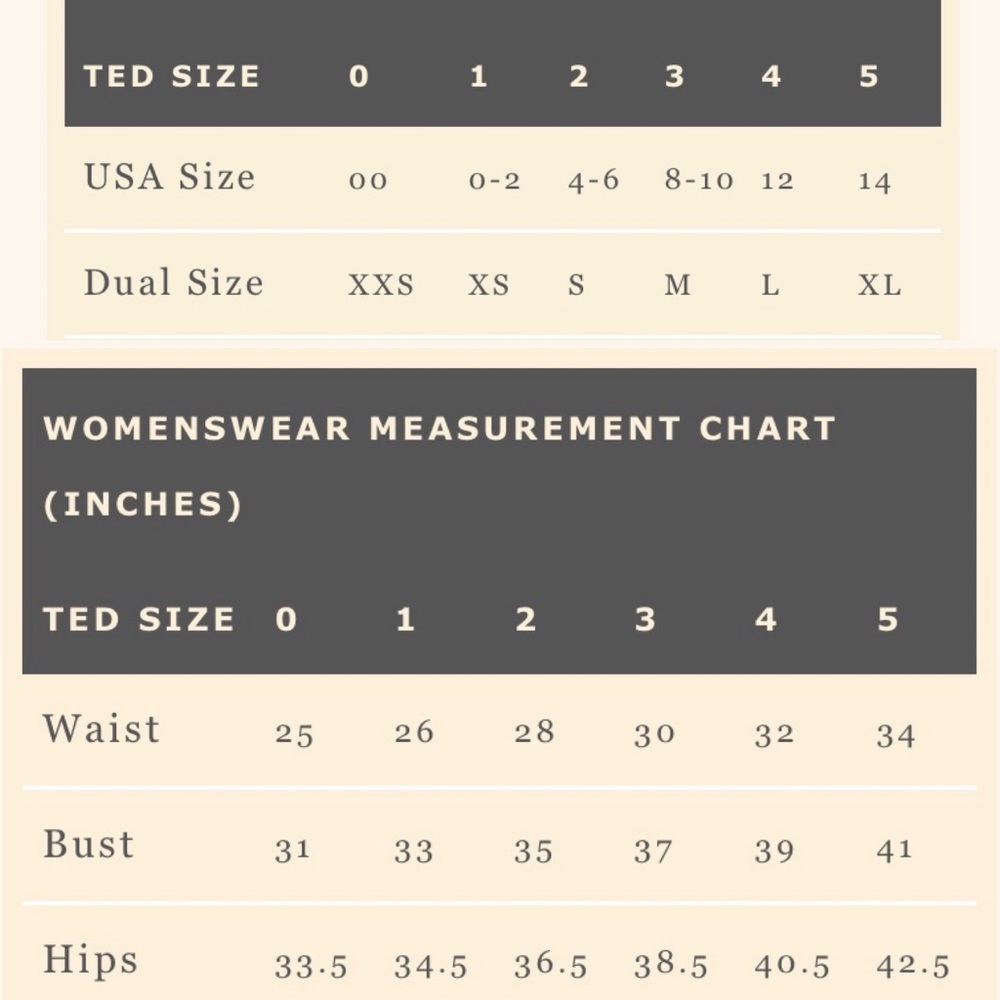The width and height of the screenshot is (1000, 1000).
Task: Click the Bust row label
Action: 88,844
